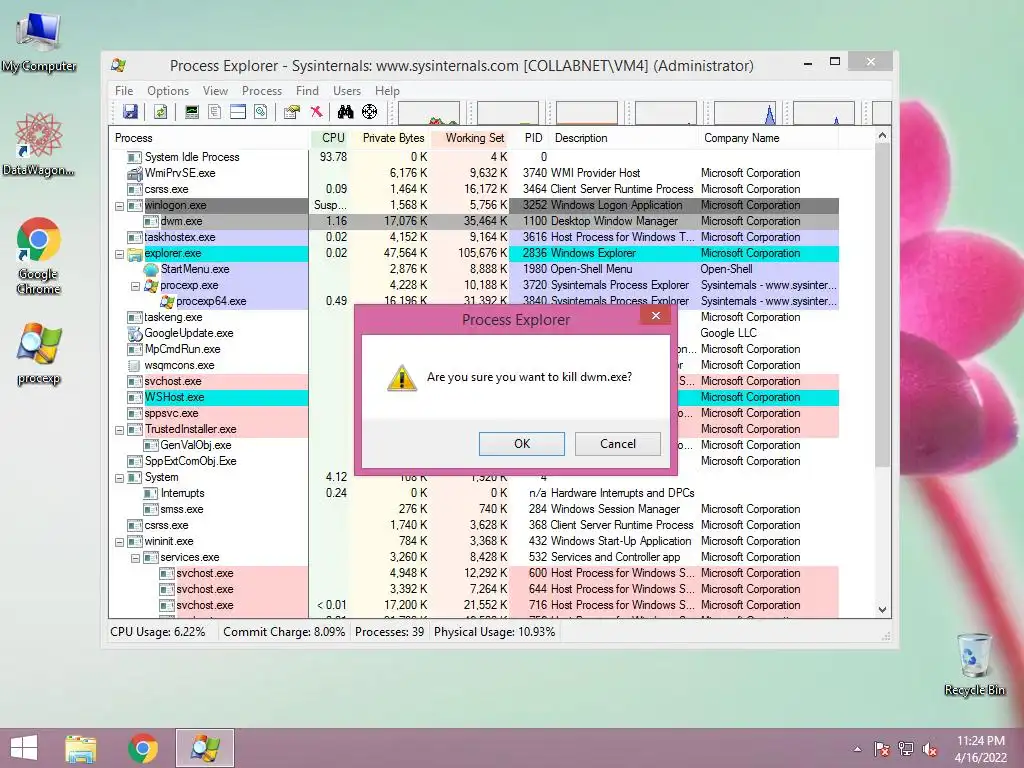
Task: Show hidden tray icons arrow
Action: pos(857,749)
